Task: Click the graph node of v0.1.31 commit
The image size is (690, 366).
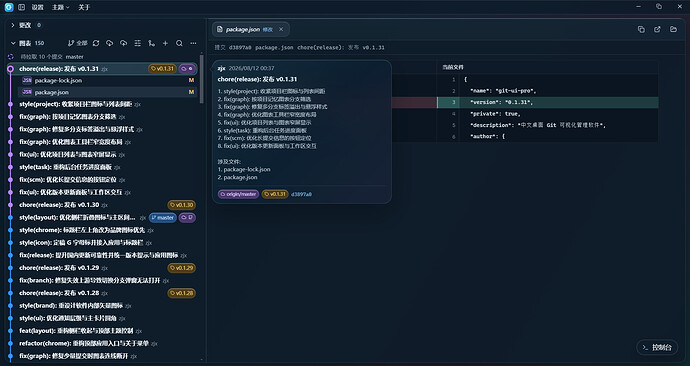Action: coord(11,69)
